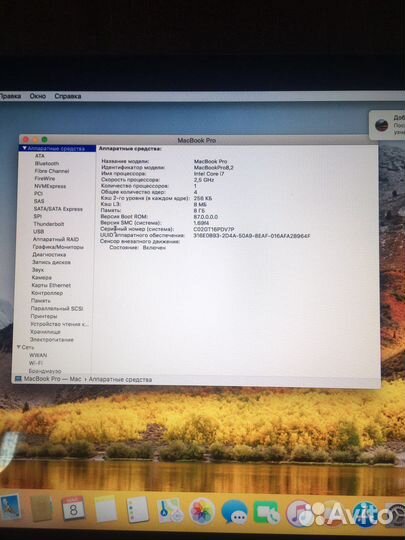Click the notification banner avatar
The image size is (405, 540).
click(x=381, y=125)
